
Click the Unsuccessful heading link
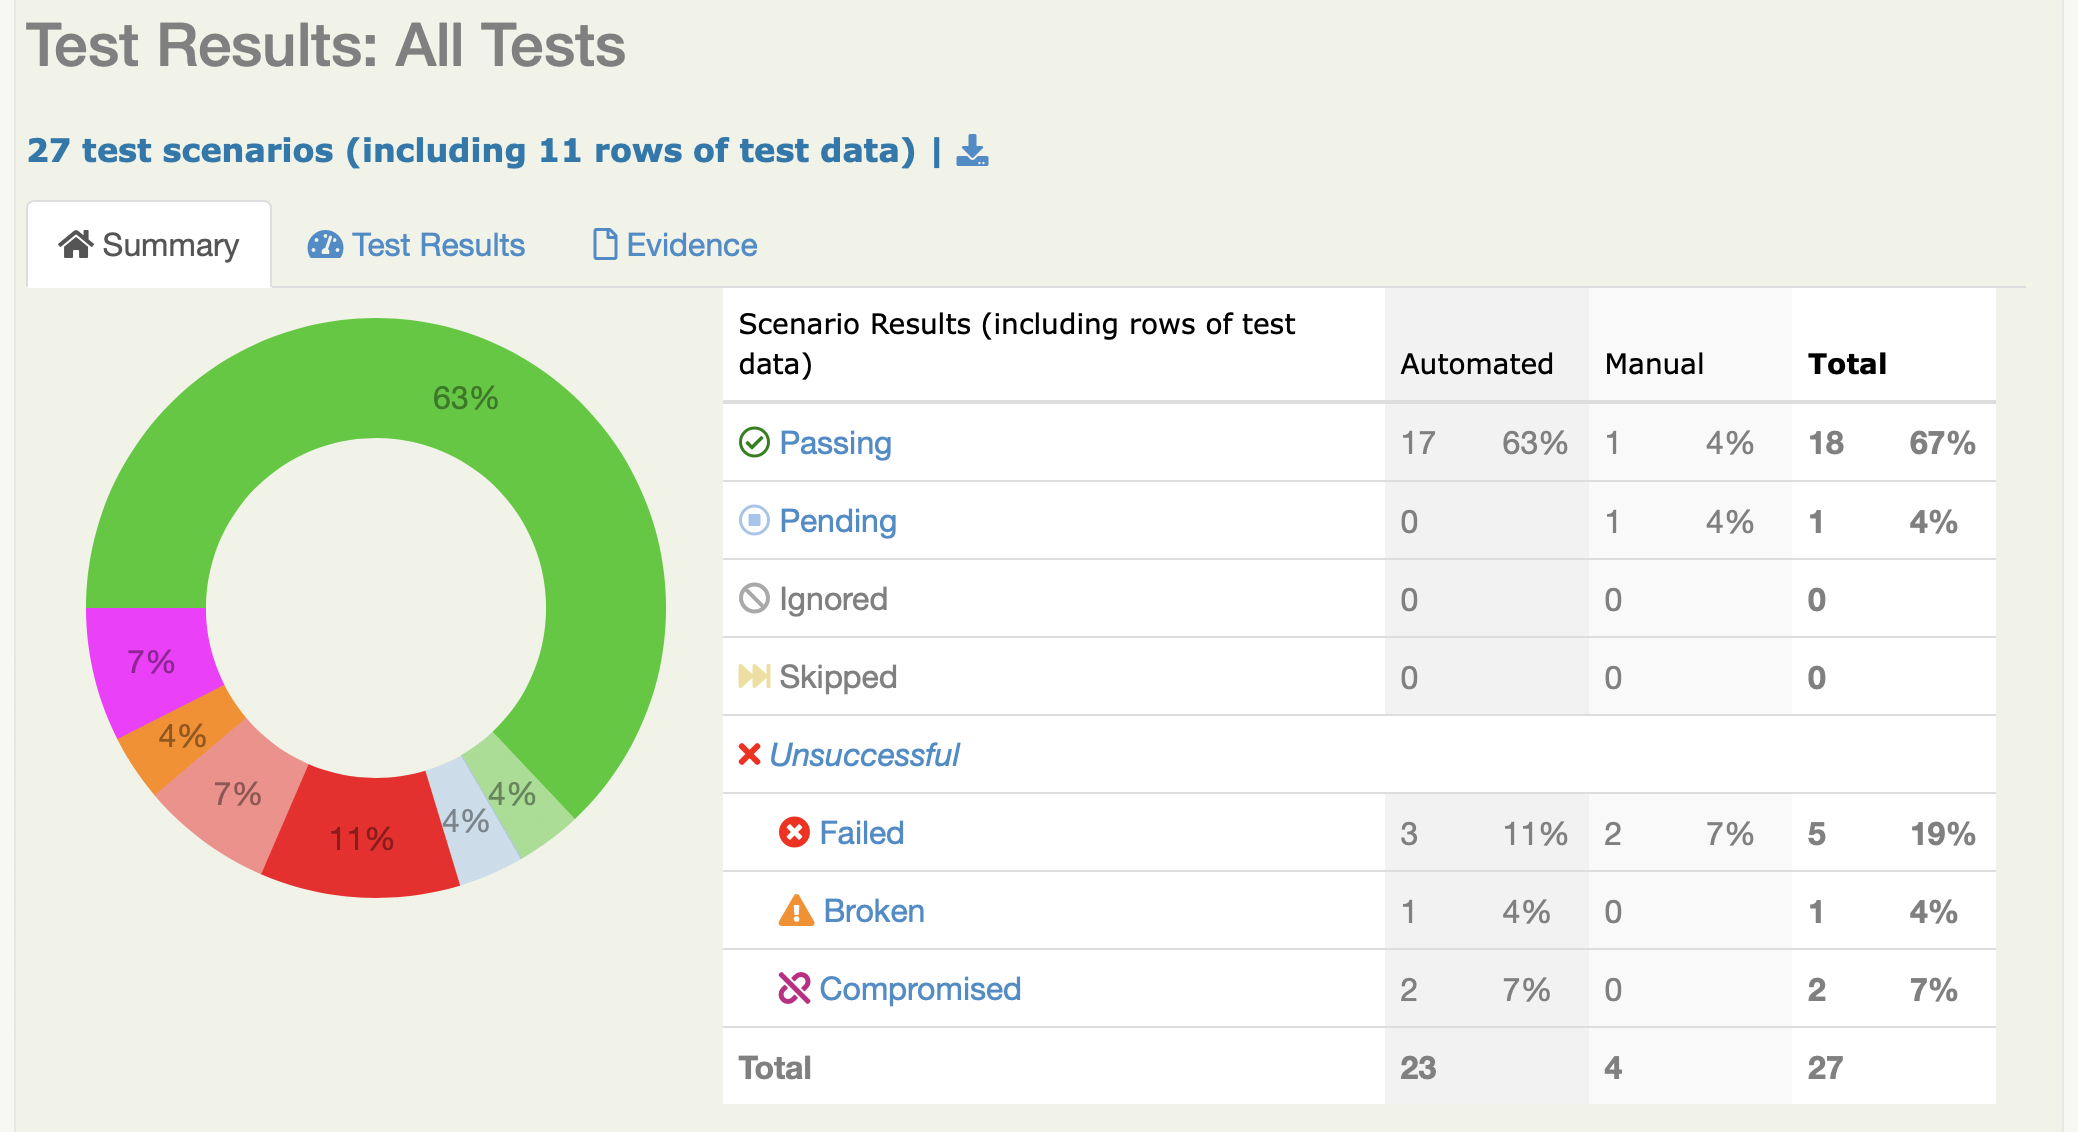coord(864,754)
